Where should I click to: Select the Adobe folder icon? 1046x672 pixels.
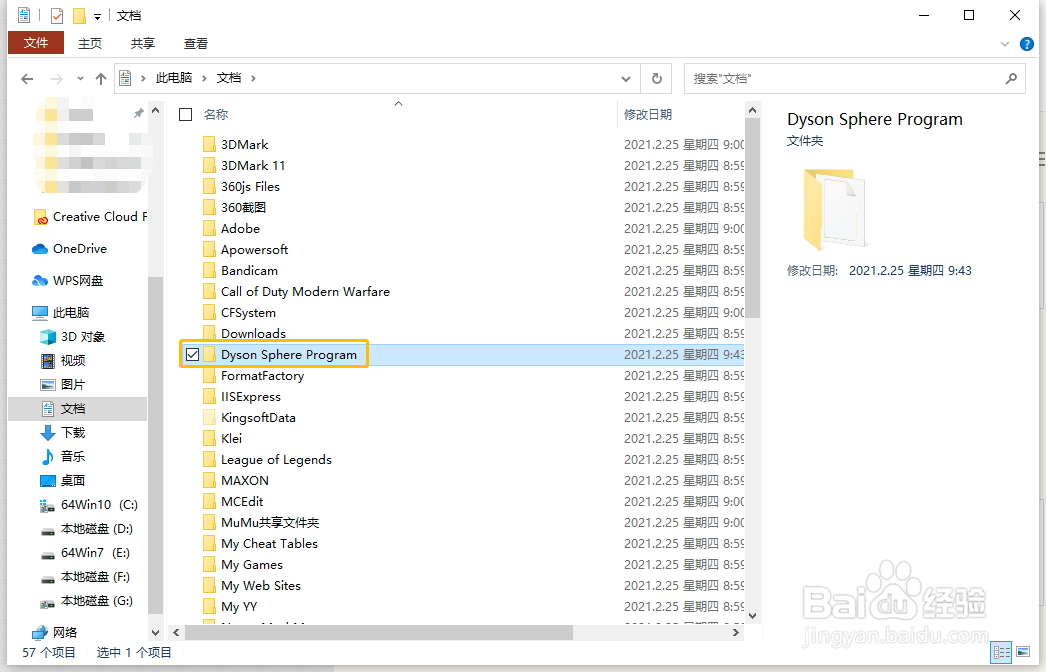[x=209, y=229]
